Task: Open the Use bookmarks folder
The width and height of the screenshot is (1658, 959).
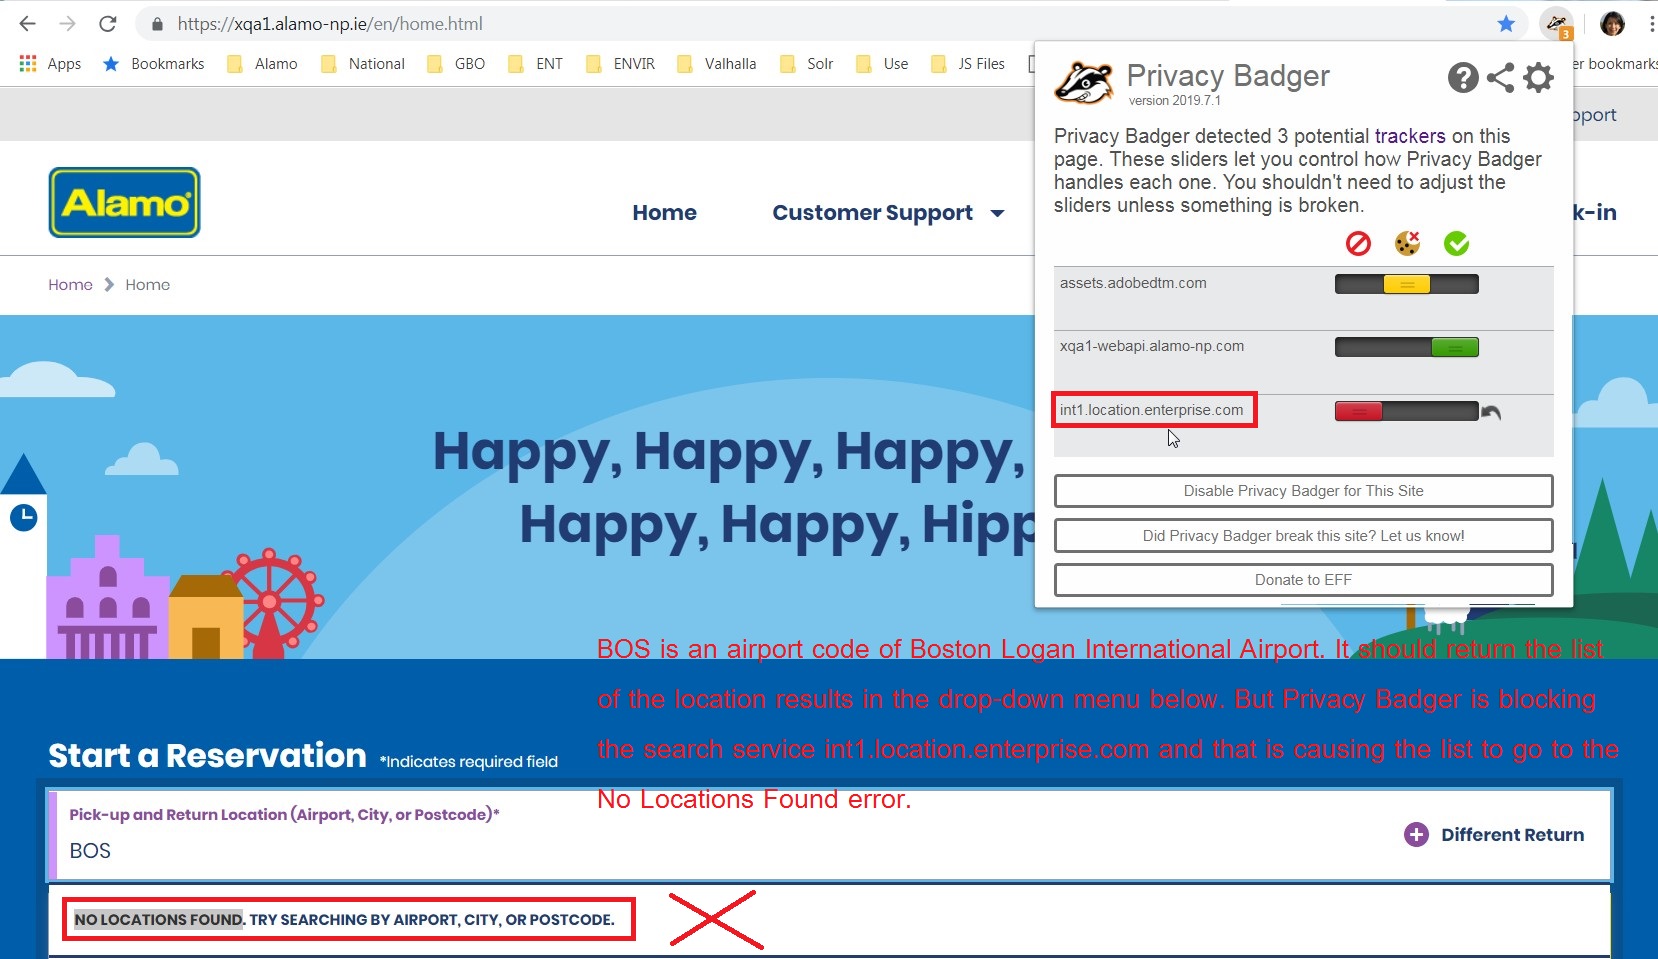Action: coord(883,64)
